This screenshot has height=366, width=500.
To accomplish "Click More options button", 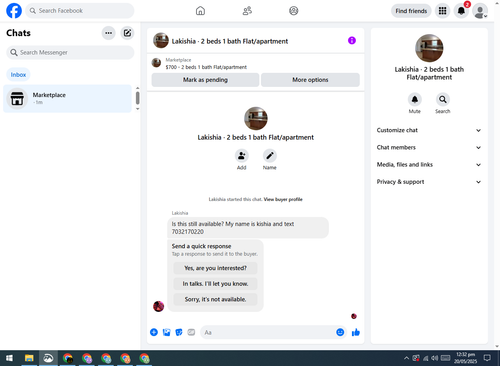I will [x=310, y=80].
